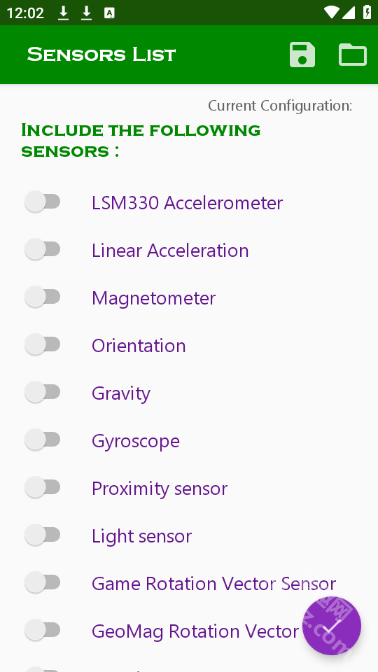The image size is (378, 672).
Task: Turn on the Gyroscope switch
Action: pyautogui.click(x=42, y=440)
